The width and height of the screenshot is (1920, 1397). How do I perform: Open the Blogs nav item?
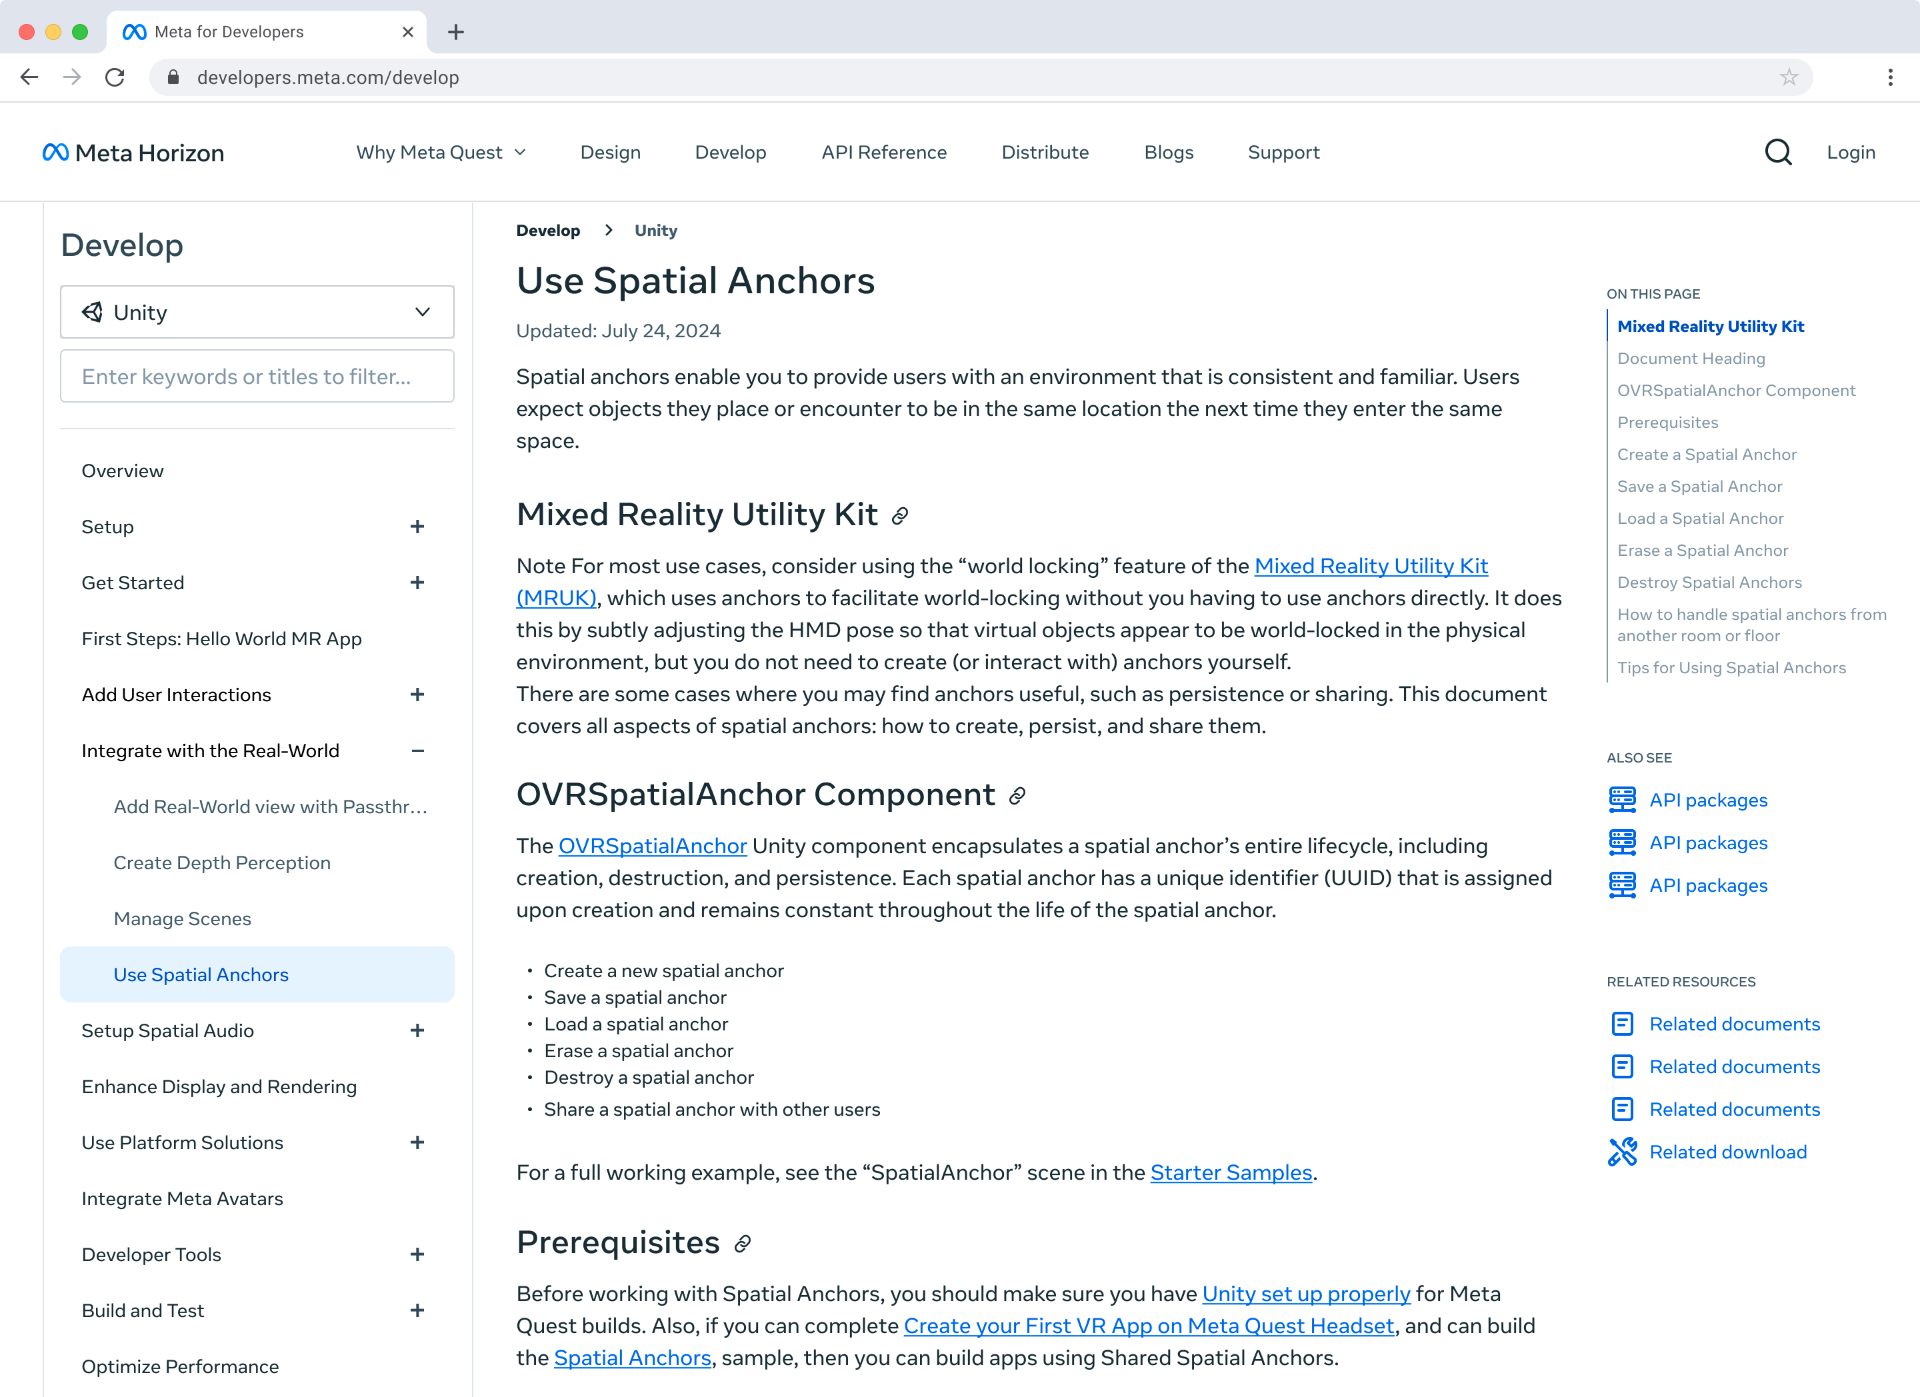[x=1169, y=152]
